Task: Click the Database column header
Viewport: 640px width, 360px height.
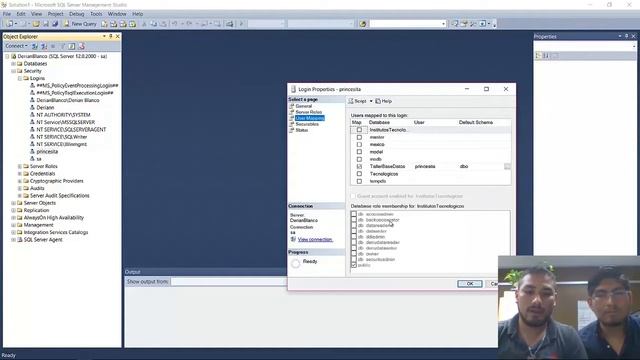Action: coord(379,122)
